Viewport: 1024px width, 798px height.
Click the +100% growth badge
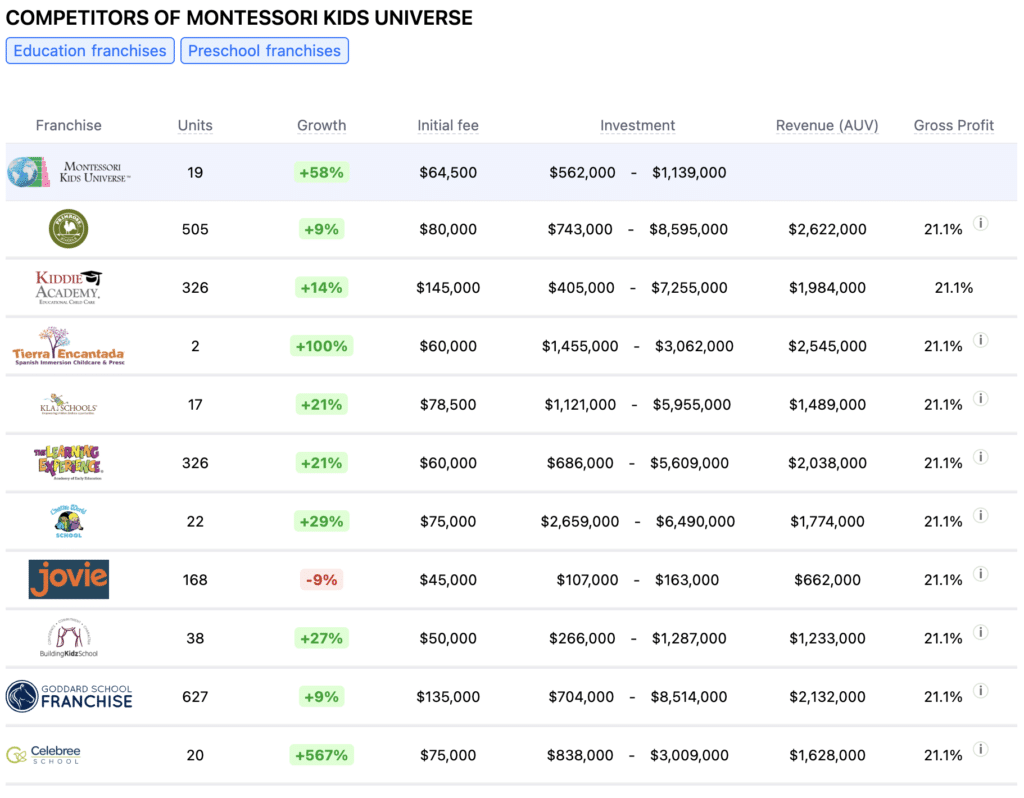click(321, 346)
